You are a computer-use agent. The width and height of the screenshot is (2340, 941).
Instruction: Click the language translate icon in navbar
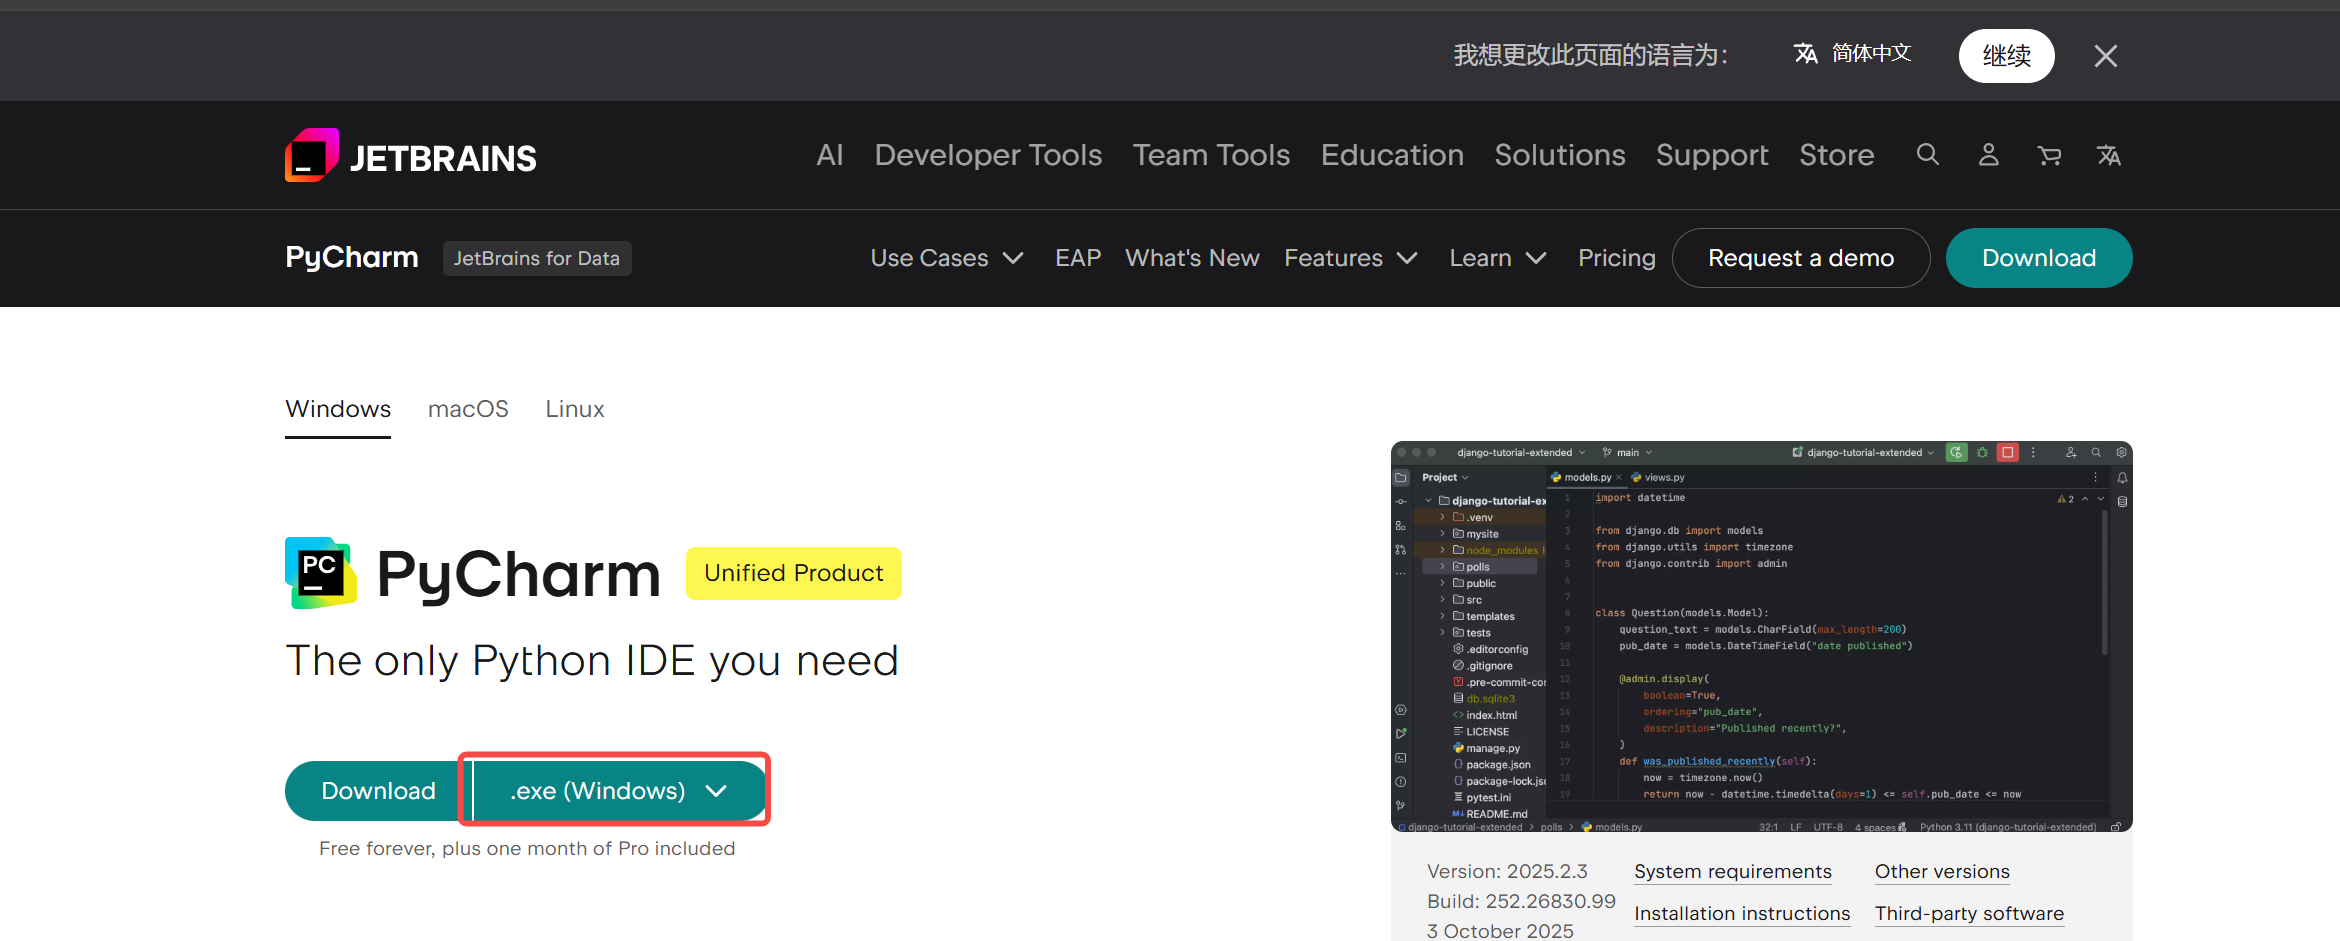pos(2108,155)
